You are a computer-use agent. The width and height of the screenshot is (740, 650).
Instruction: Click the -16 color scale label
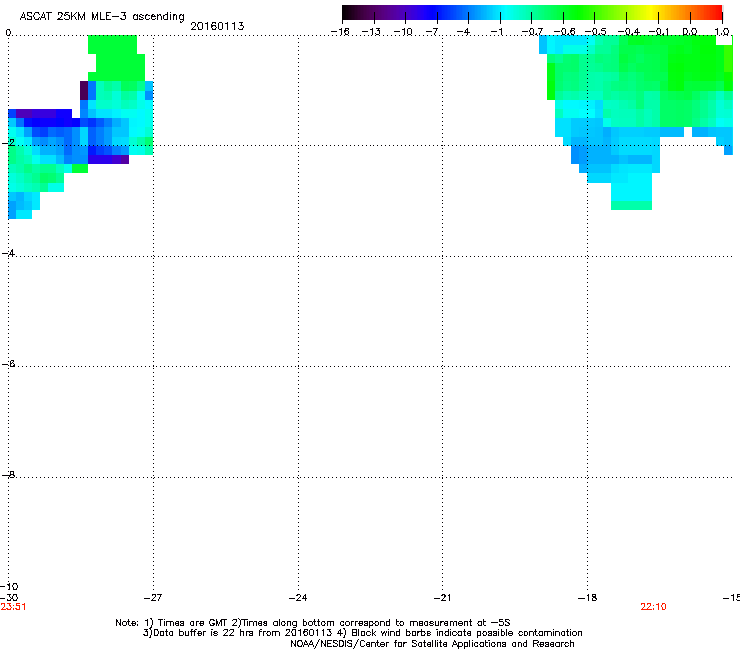(x=340, y=32)
